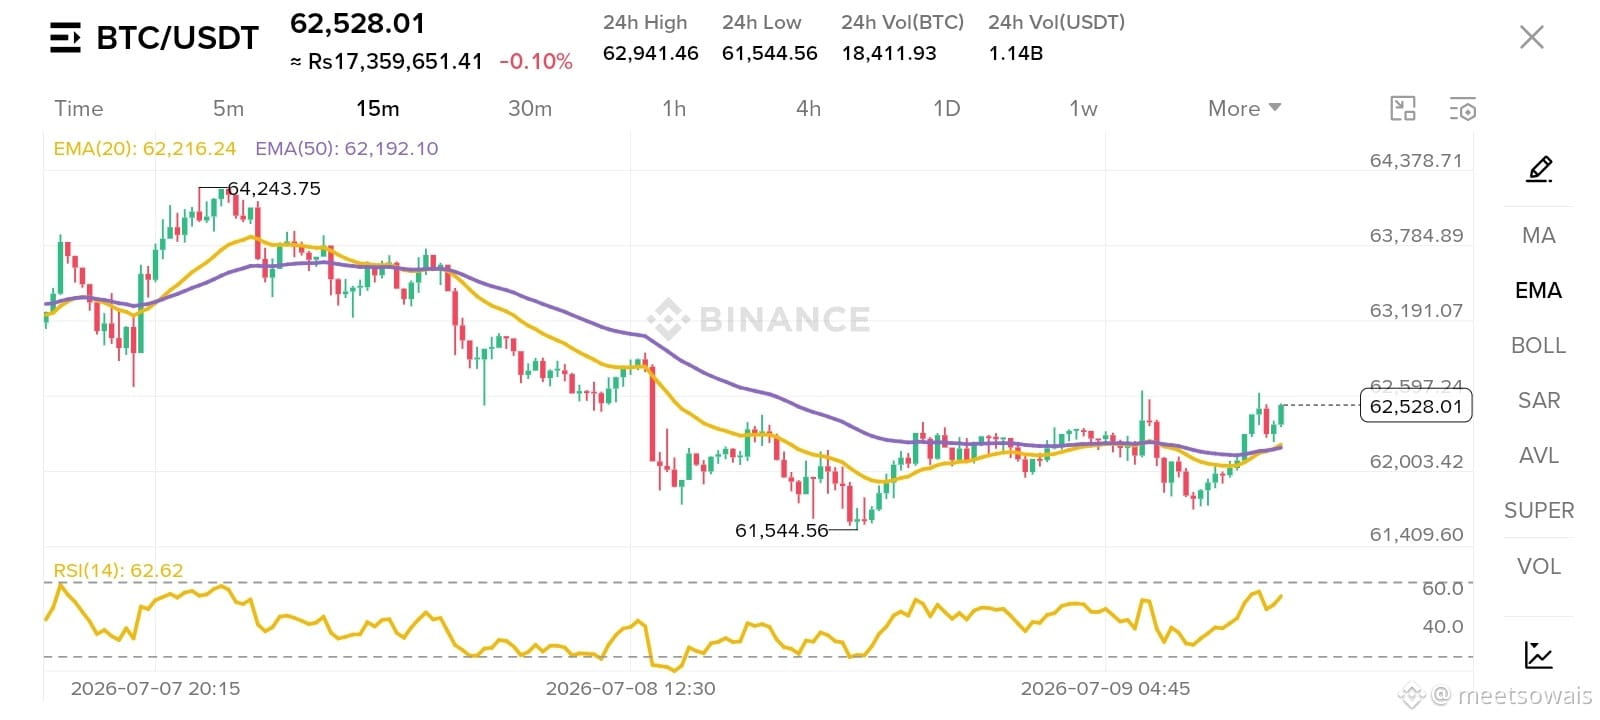
Task: Open the line chart indicator icon
Action: point(1538,655)
